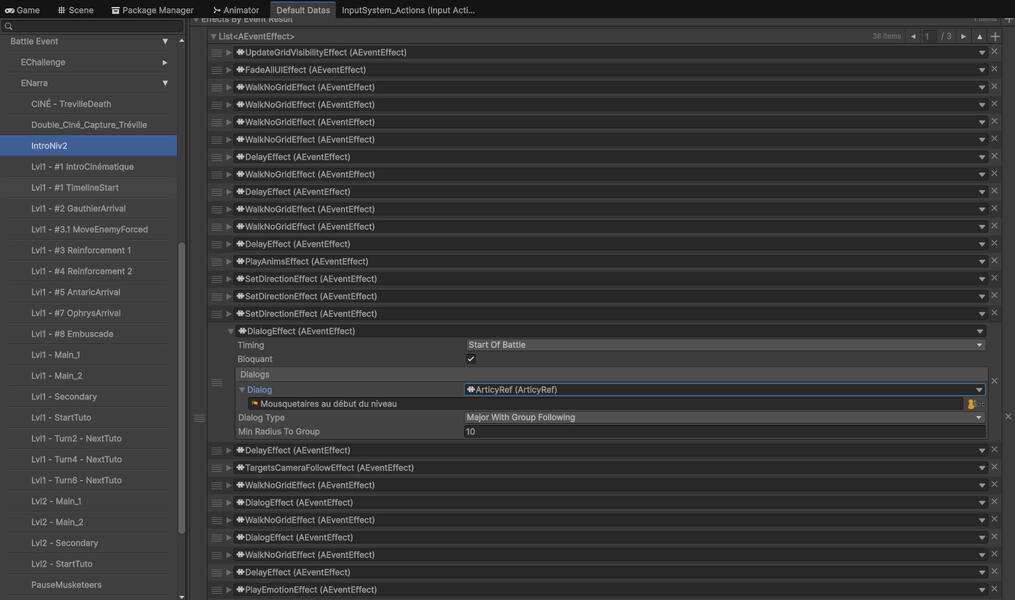The height and width of the screenshot is (600, 1015).
Task: Open the Dialog Type dropdown
Action: click(x=724, y=418)
